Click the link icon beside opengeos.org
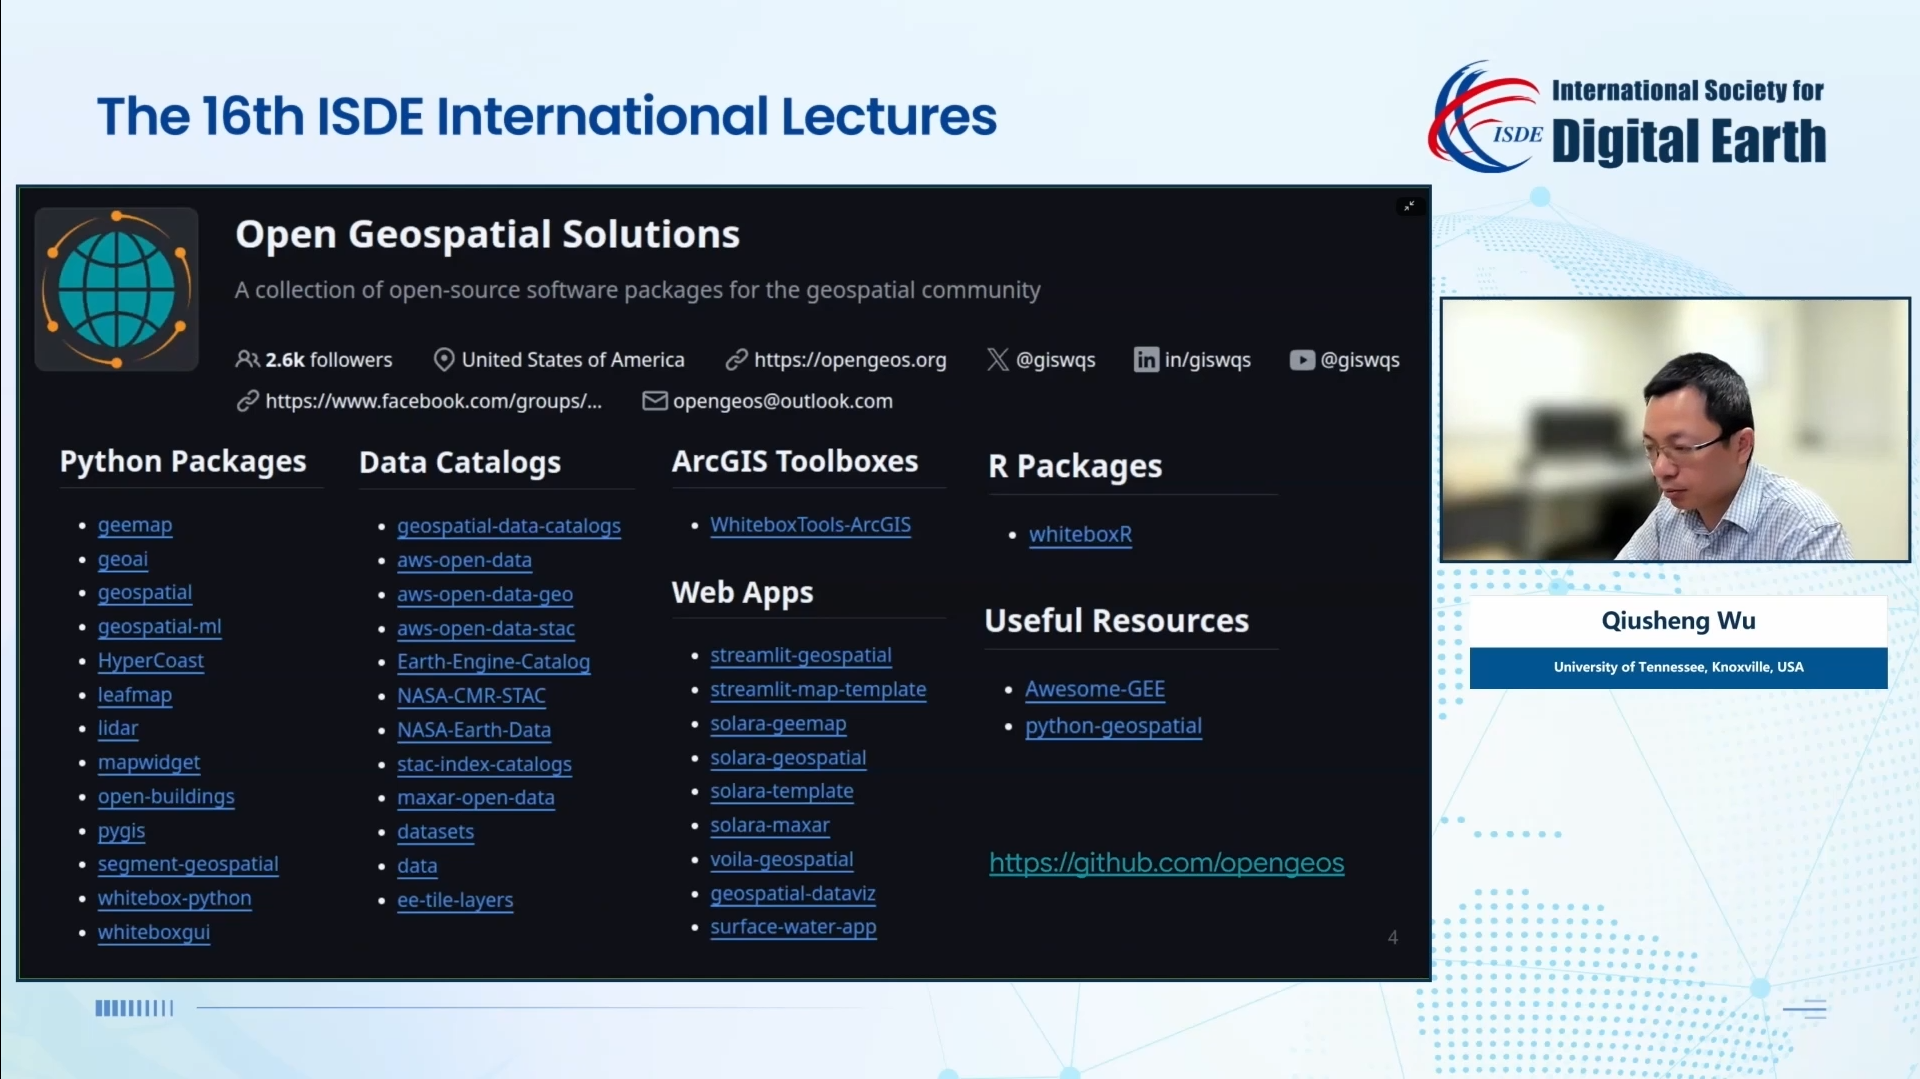Screen dimensions: 1920x1079 click(737, 359)
